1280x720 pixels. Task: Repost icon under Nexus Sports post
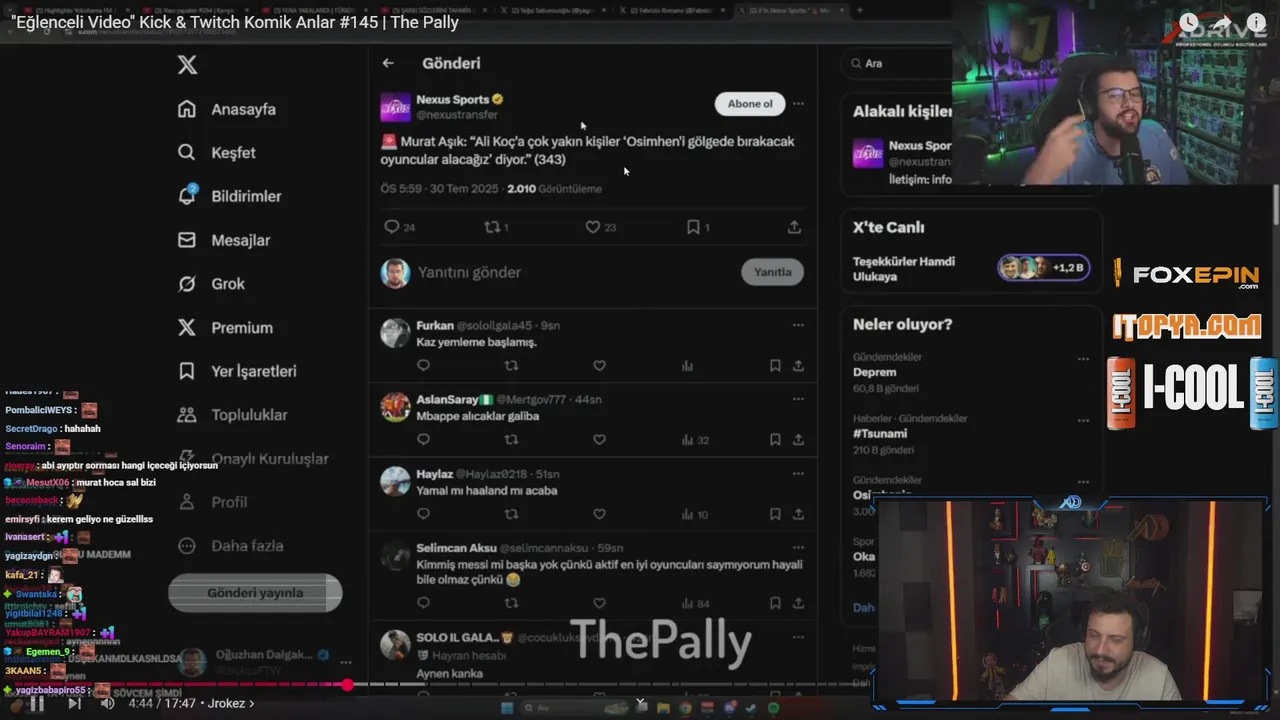[491, 227]
